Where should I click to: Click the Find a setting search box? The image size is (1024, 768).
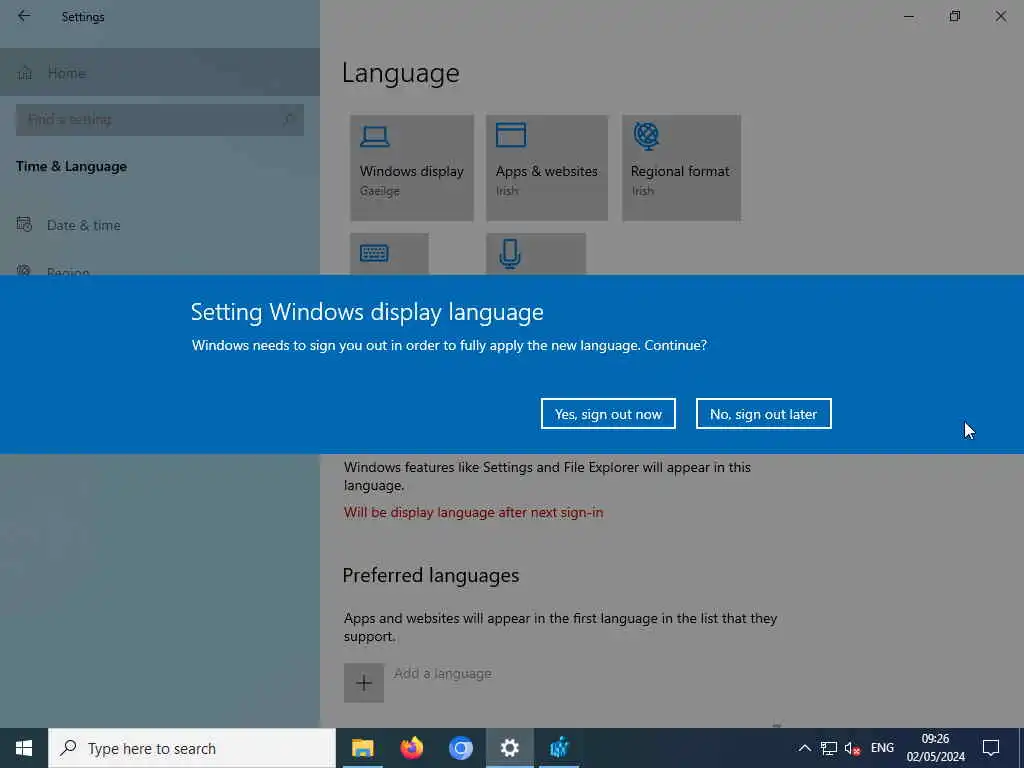160,120
